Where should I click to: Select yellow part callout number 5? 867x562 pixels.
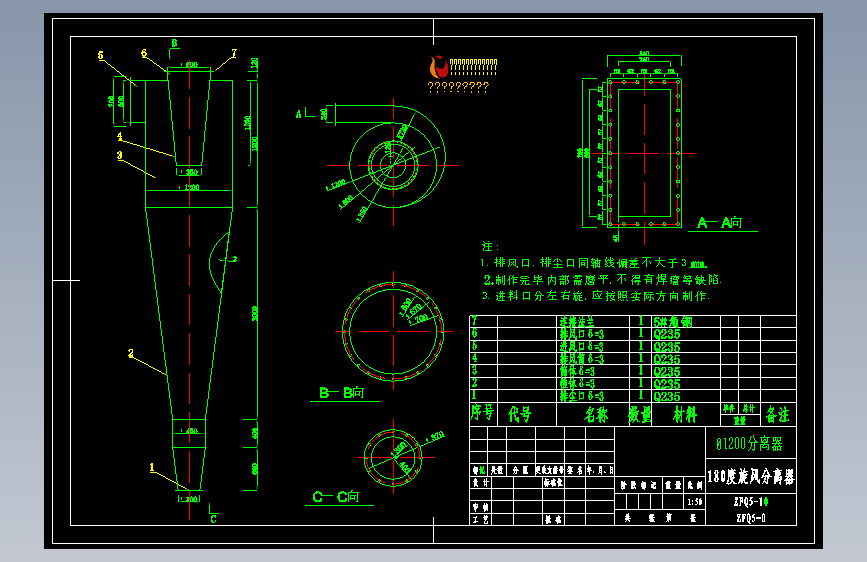101,55
